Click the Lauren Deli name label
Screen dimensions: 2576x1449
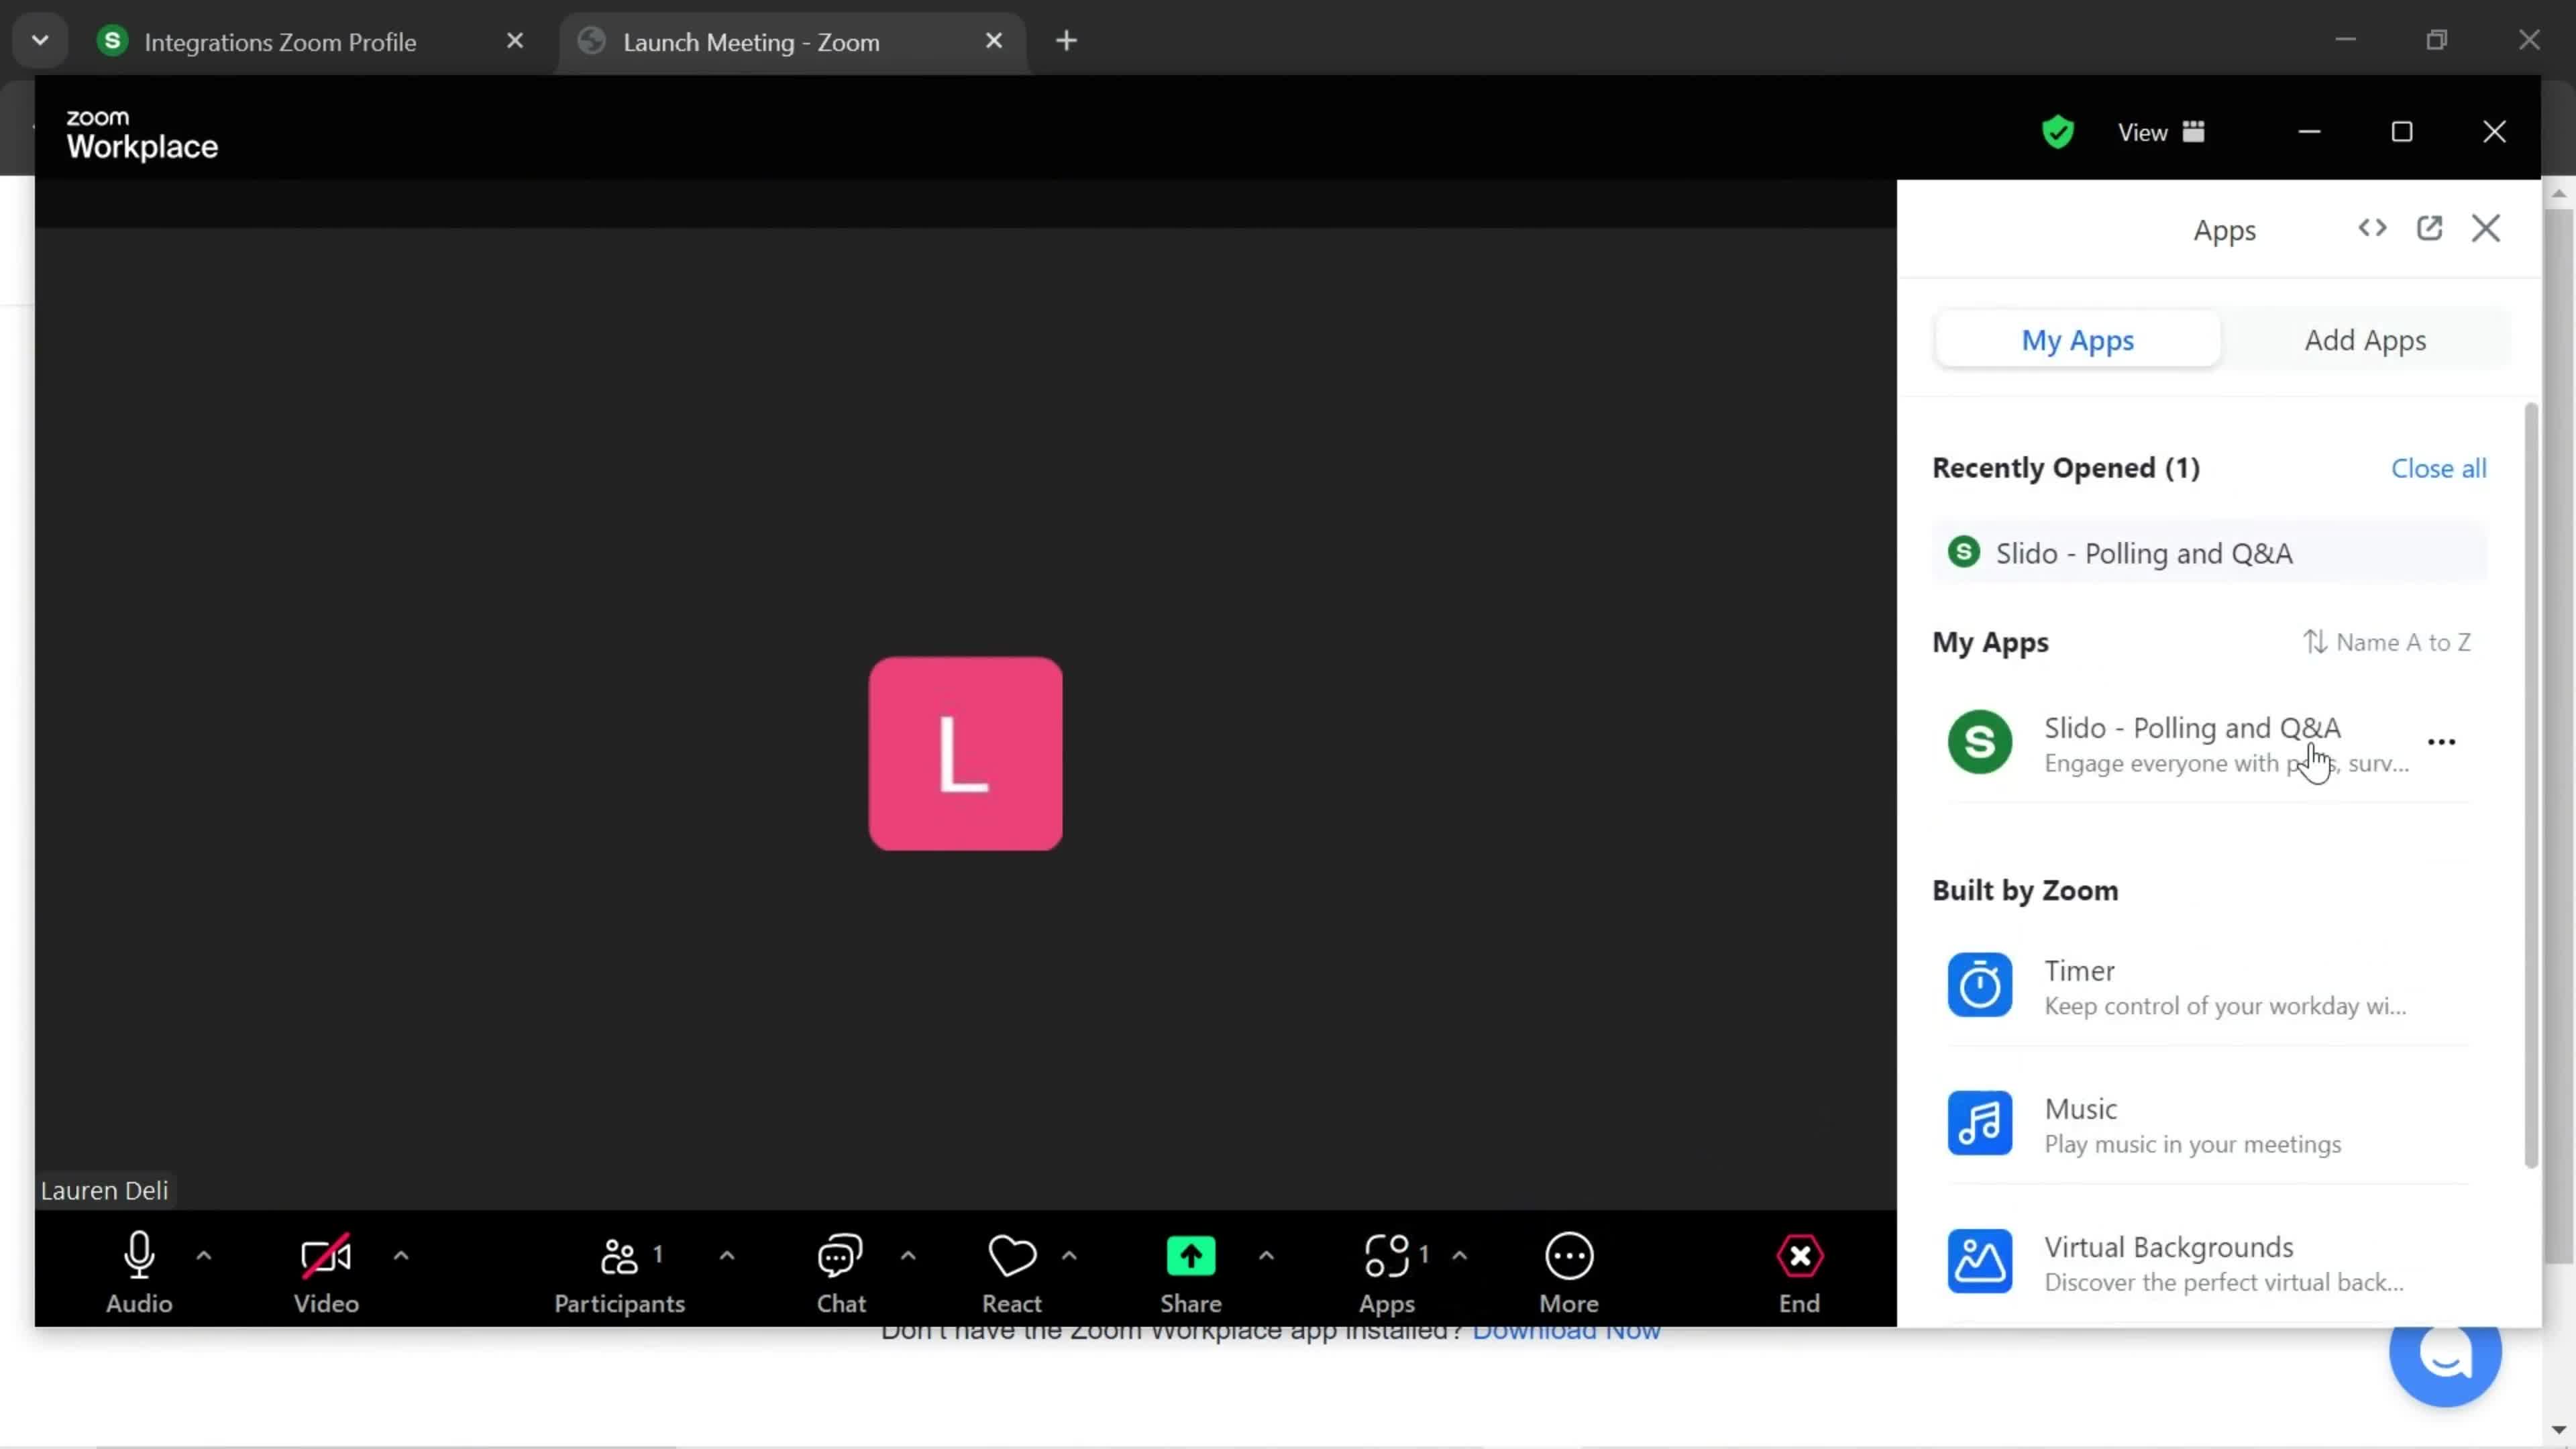tap(104, 1190)
